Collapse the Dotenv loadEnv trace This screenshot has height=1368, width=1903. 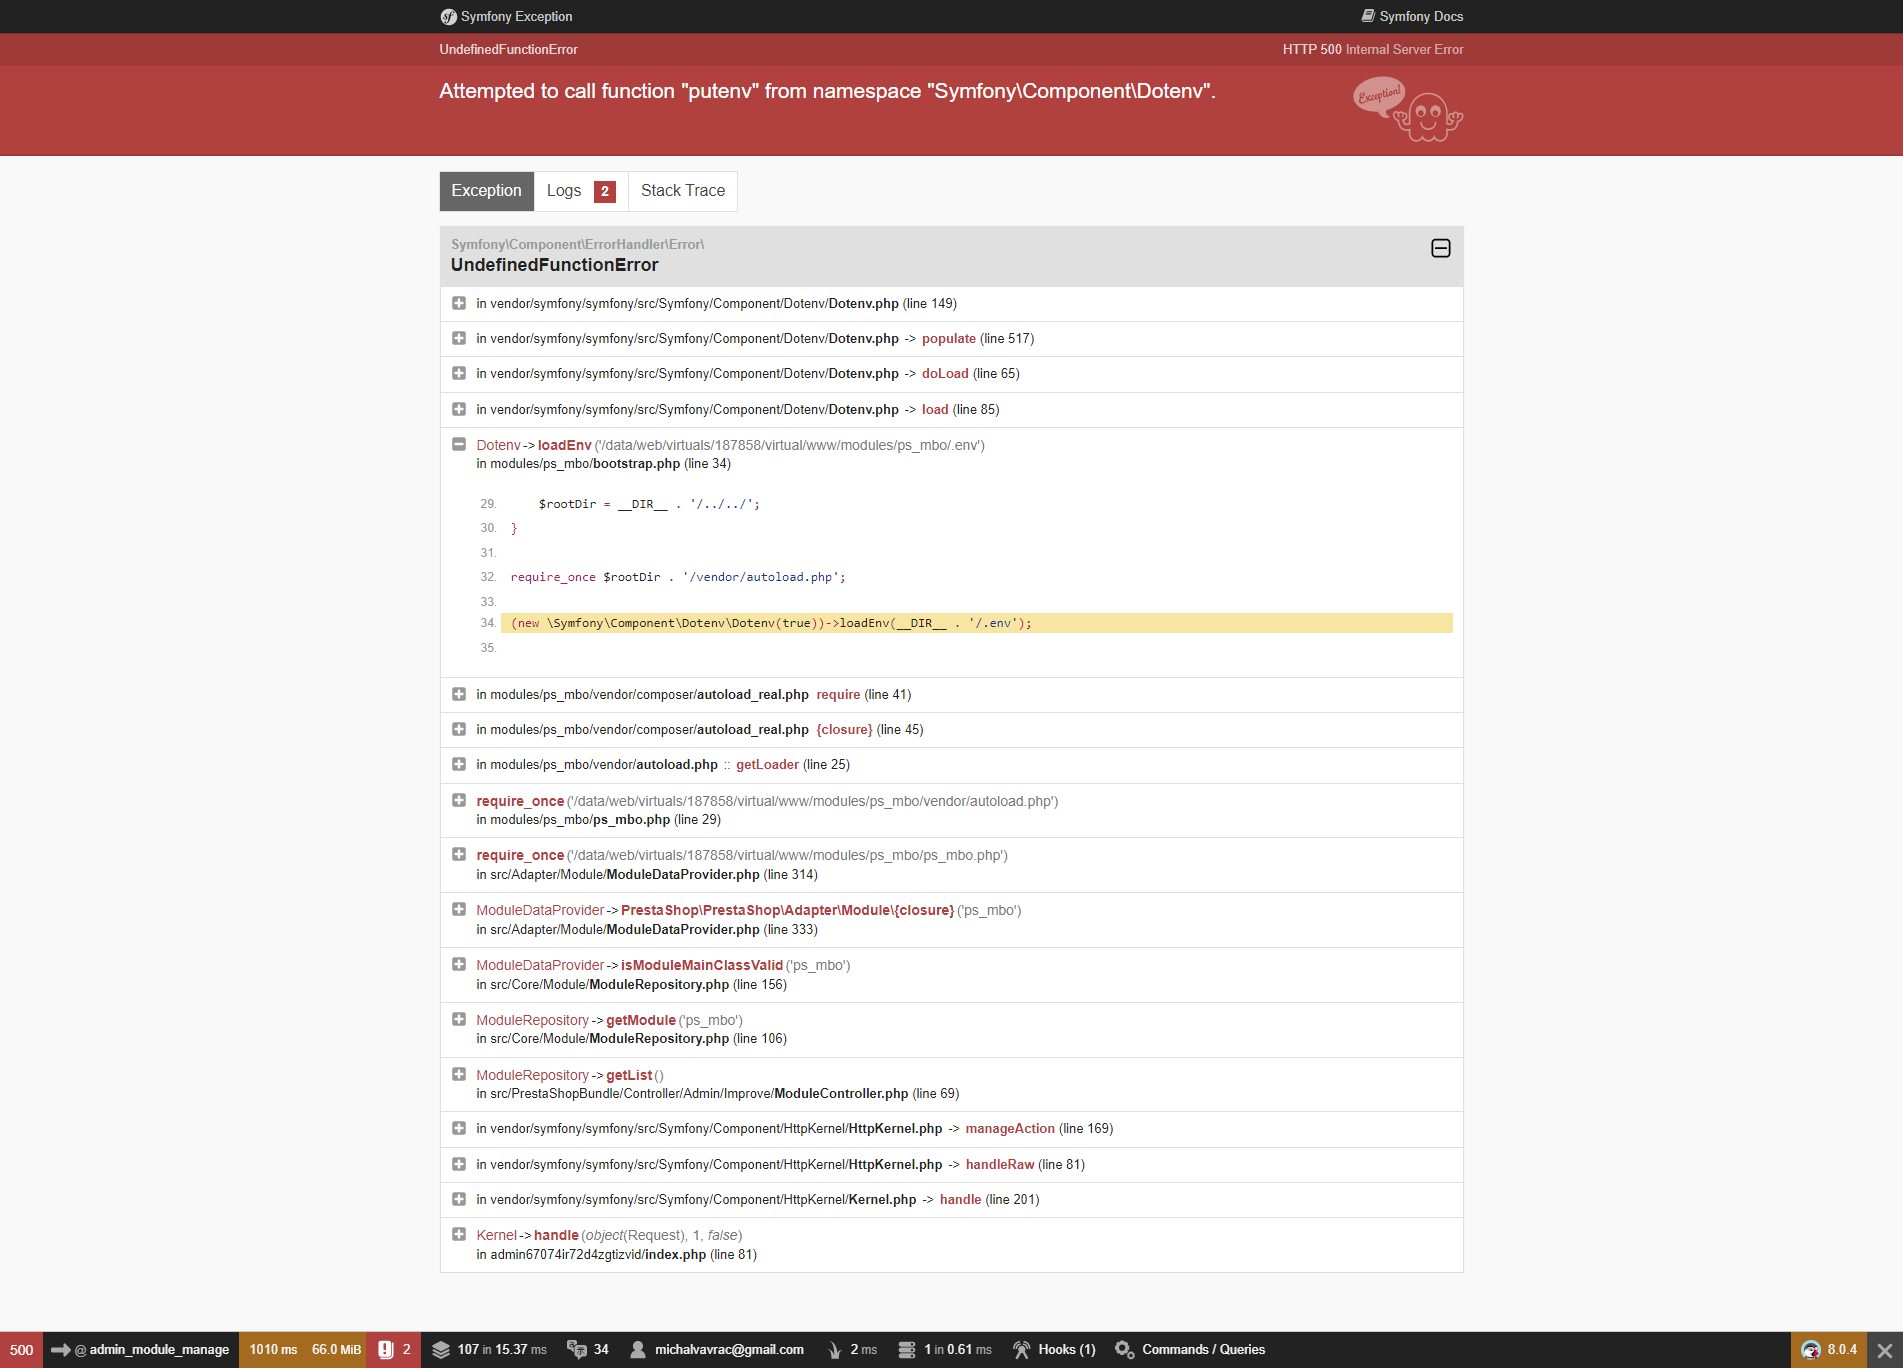[x=459, y=444]
